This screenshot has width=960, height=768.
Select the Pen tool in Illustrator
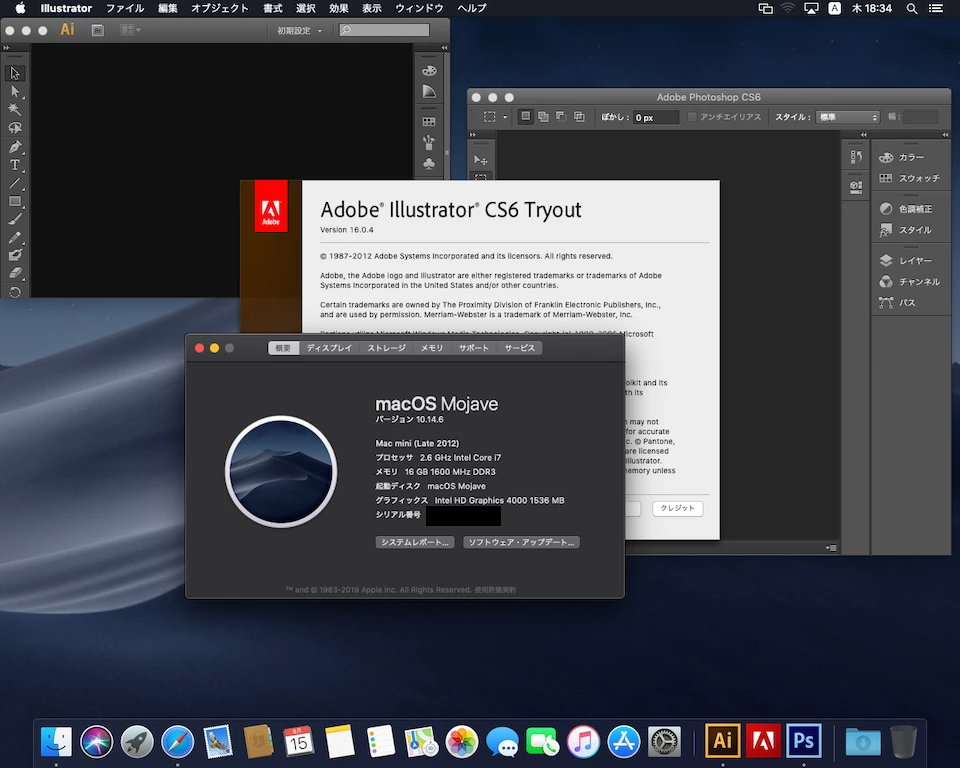tap(15, 146)
